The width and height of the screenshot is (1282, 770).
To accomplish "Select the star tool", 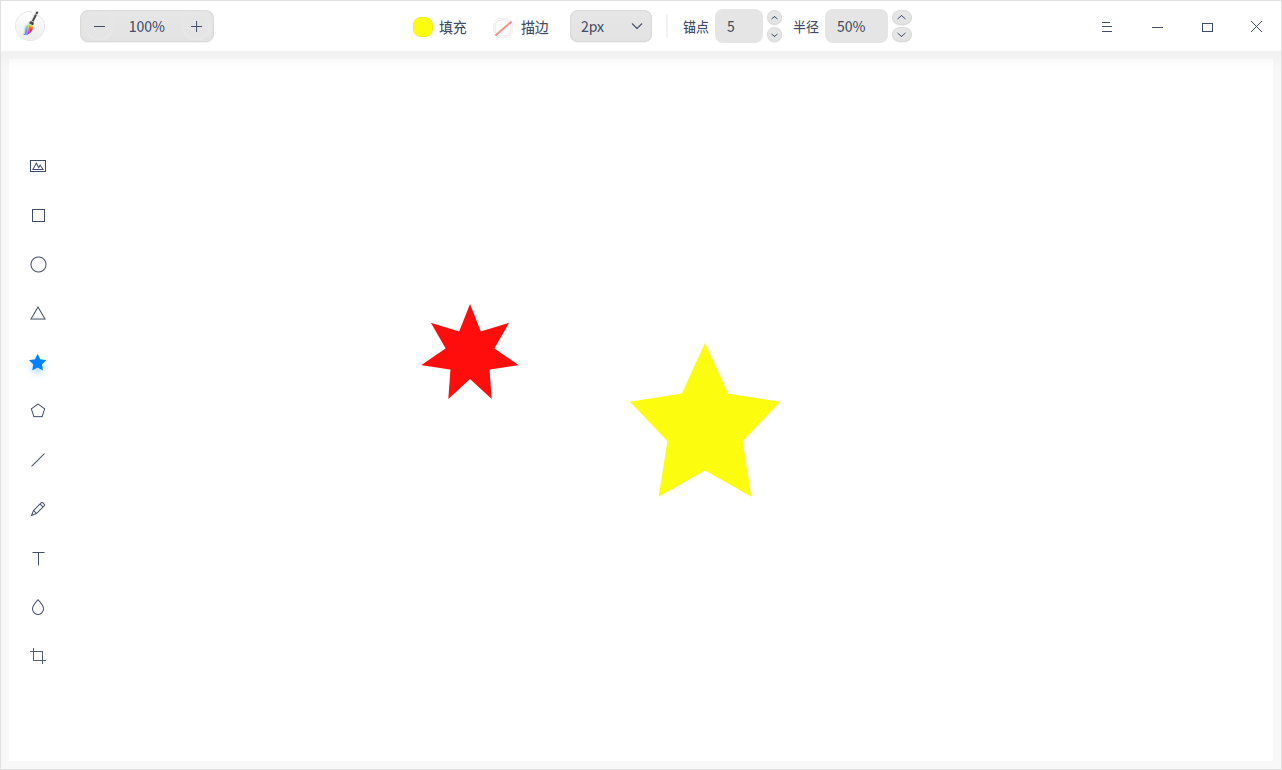I will click(x=38, y=362).
